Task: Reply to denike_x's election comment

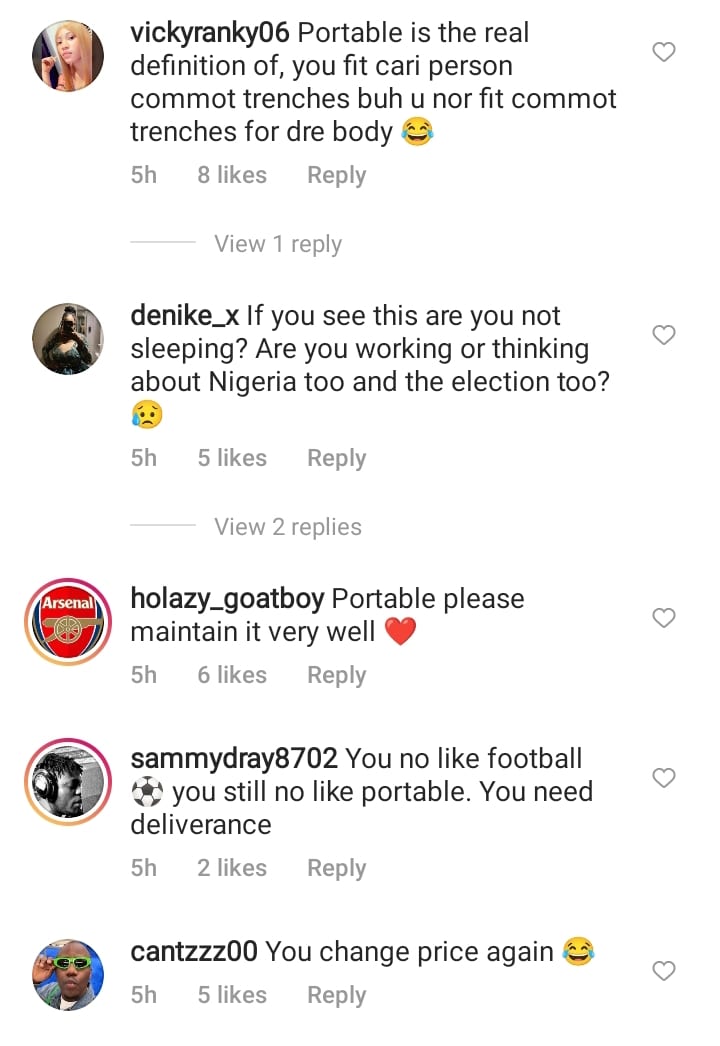Action: click(336, 458)
